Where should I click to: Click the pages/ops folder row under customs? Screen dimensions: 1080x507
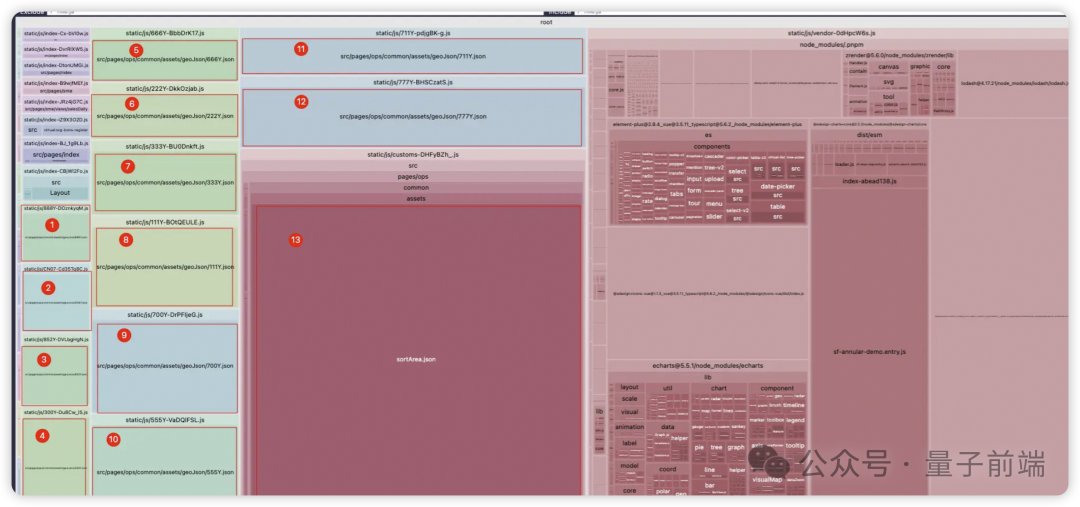[413, 177]
